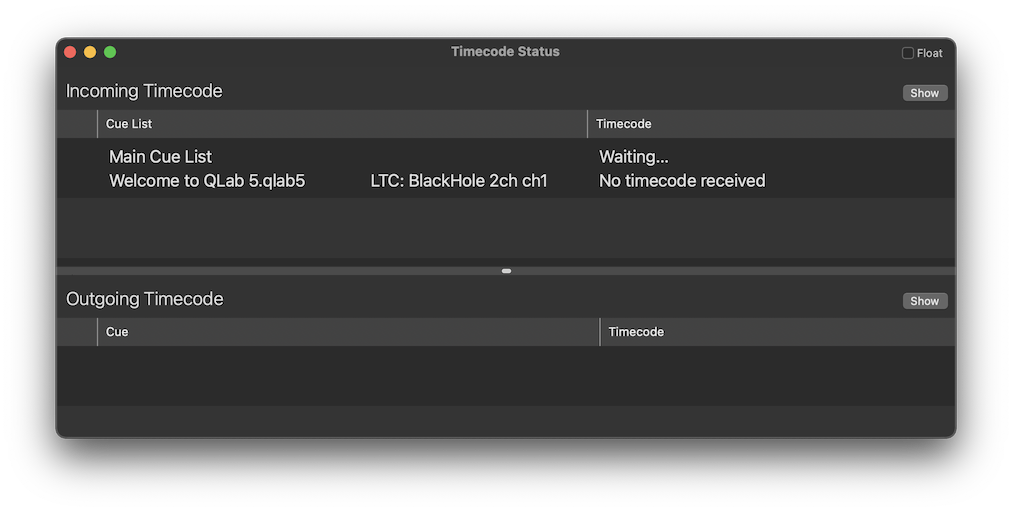The width and height of the screenshot is (1012, 512).
Task: Select the LTC: BlackHole 2ch ch1 label
Action: click(x=458, y=181)
